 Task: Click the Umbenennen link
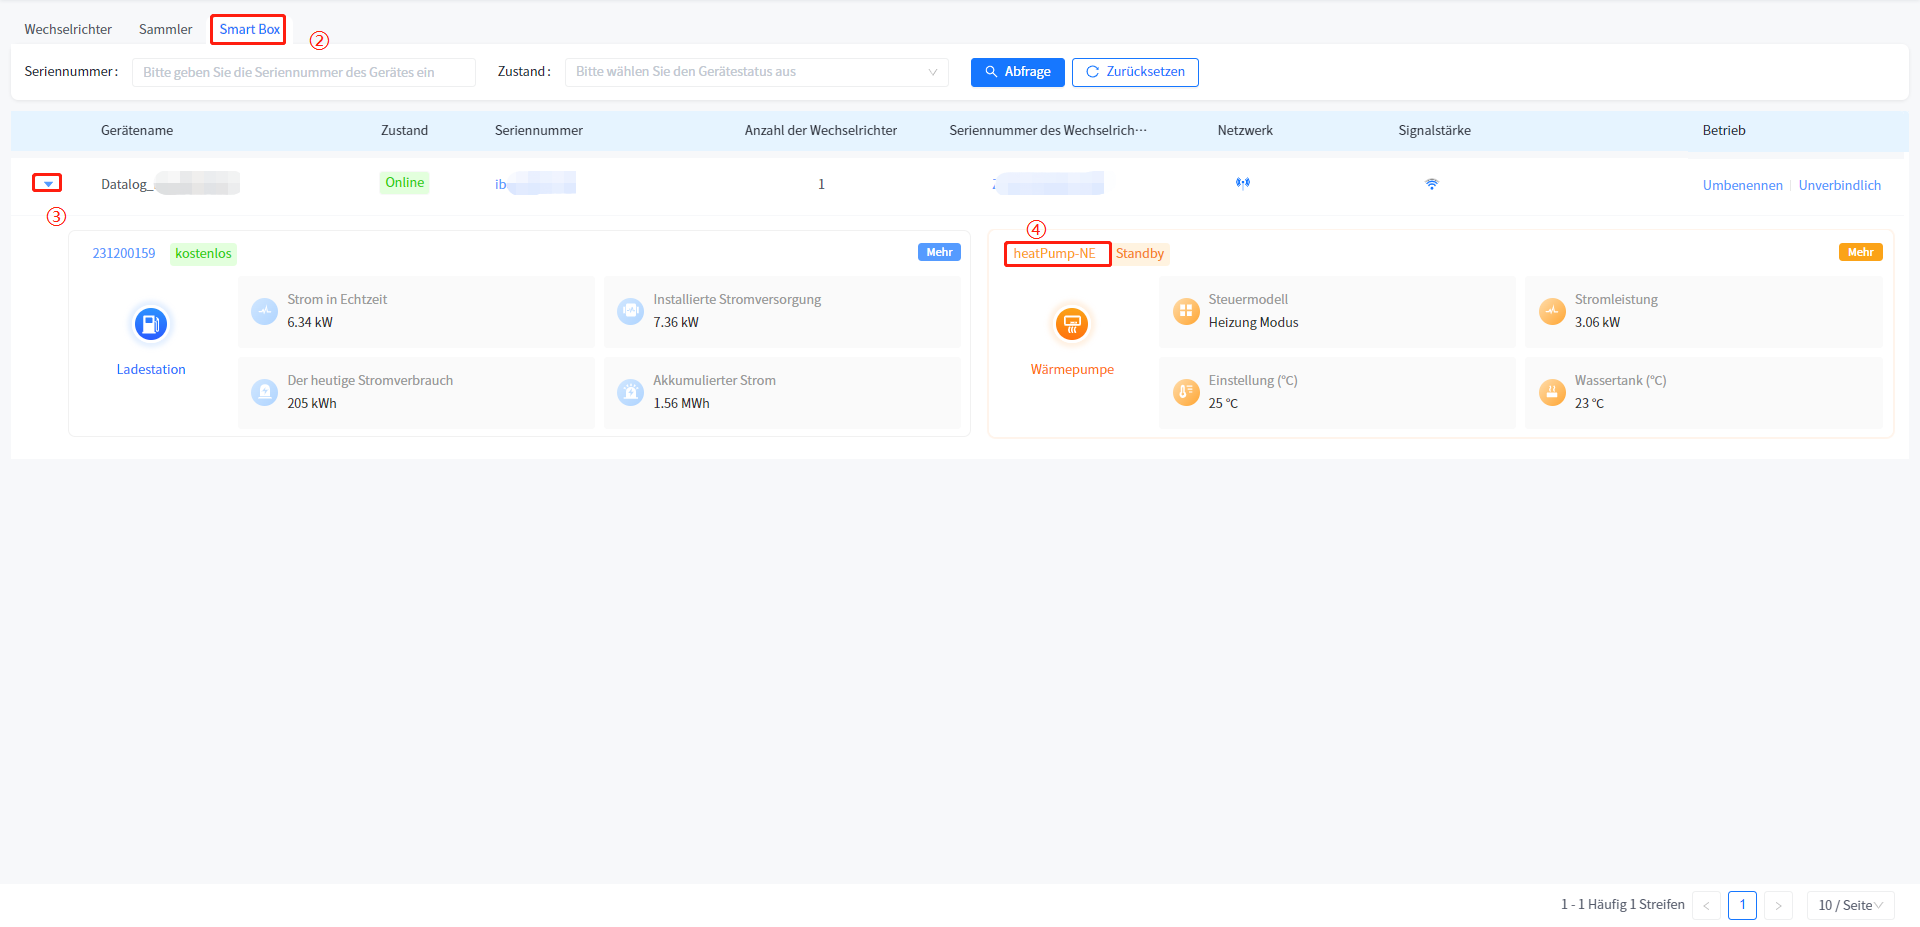[x=1742, y=185]
